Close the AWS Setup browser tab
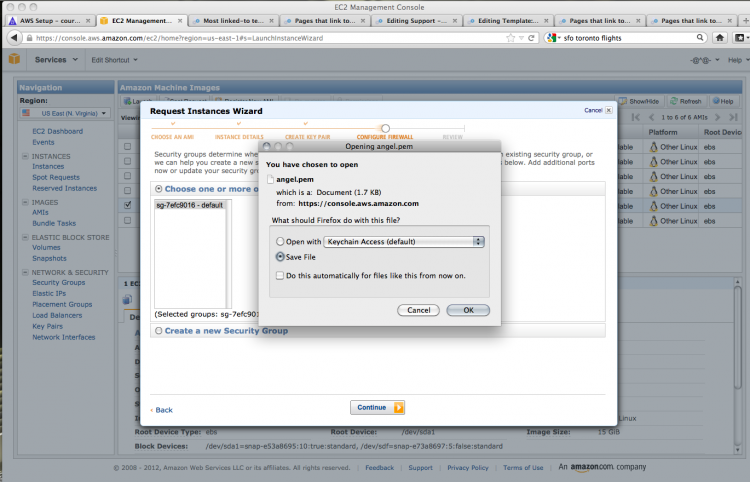750x482 pixels. point(88,21)
